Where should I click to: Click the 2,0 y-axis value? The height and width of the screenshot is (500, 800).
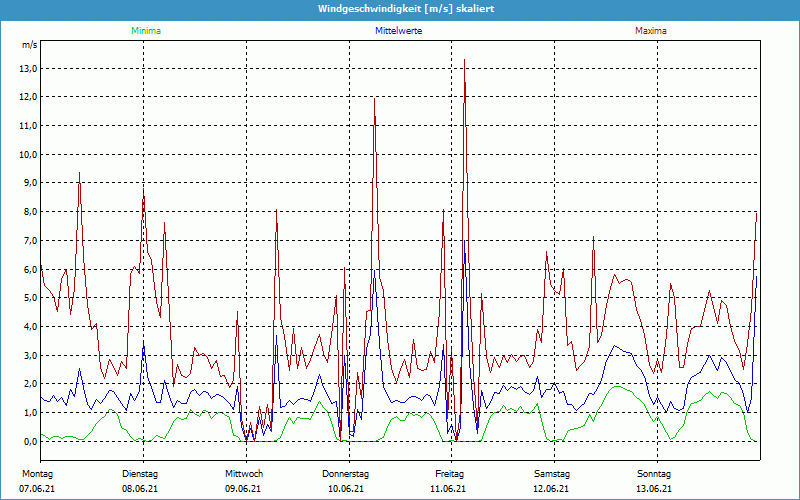point(30,384)
